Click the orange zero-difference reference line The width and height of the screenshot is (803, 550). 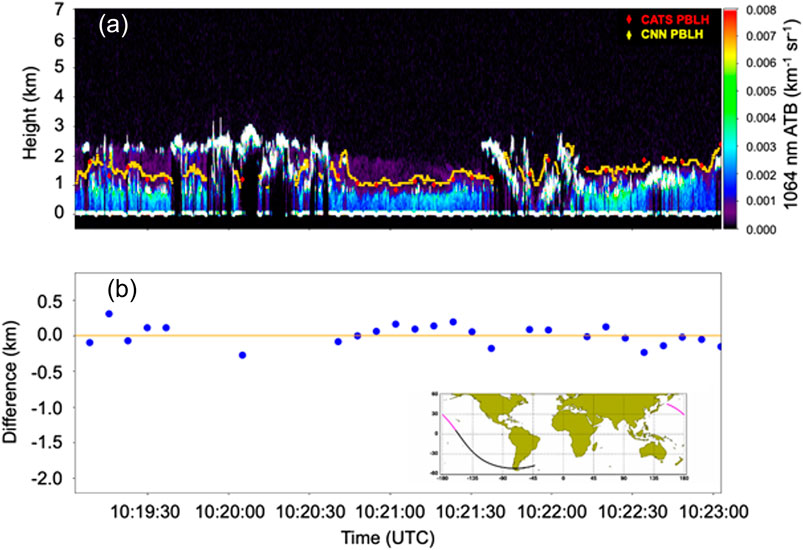tap(398, 335)
